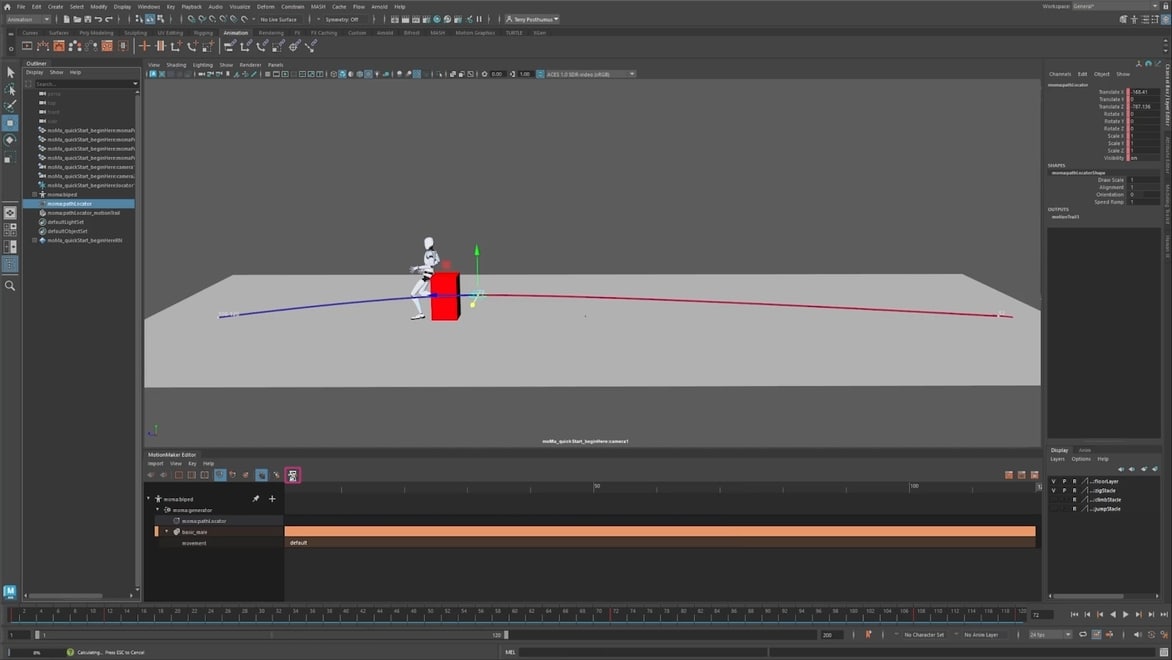
Task: Click Go to End of playback range
Action: [x=1164, y=614]
